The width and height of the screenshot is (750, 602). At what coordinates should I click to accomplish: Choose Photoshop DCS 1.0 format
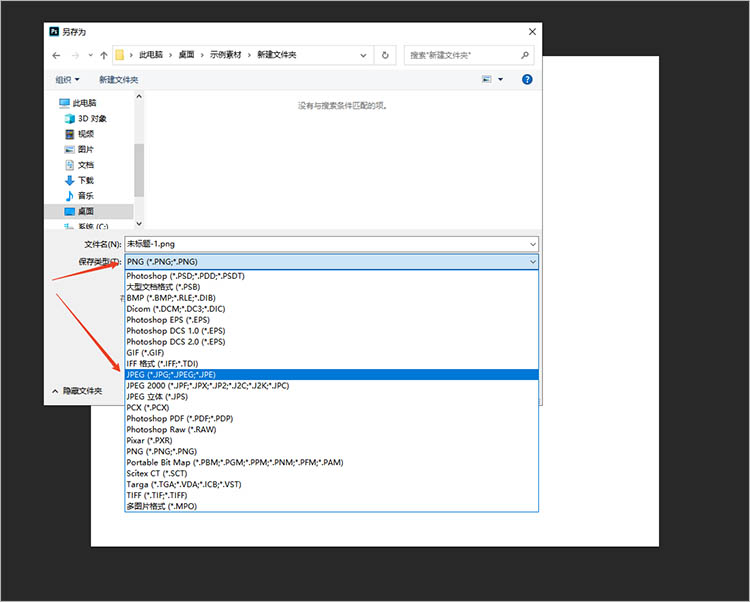pos(331,331)
